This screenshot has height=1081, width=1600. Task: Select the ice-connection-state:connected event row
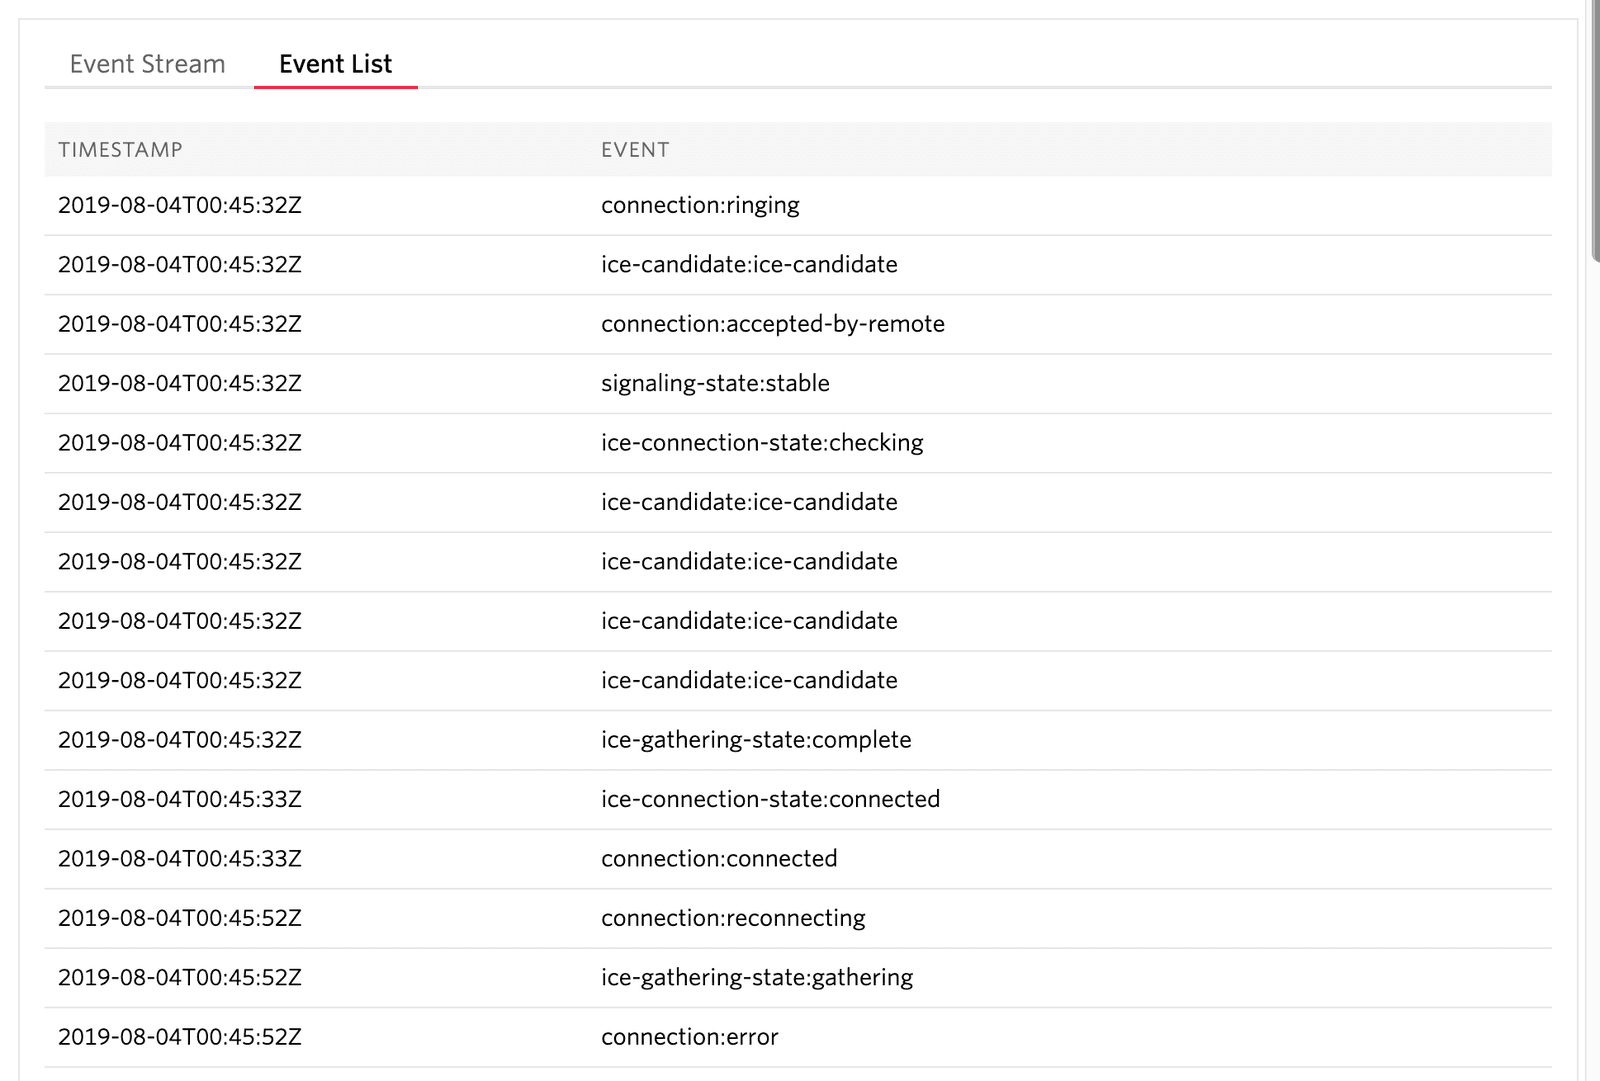tap(770, 798)
